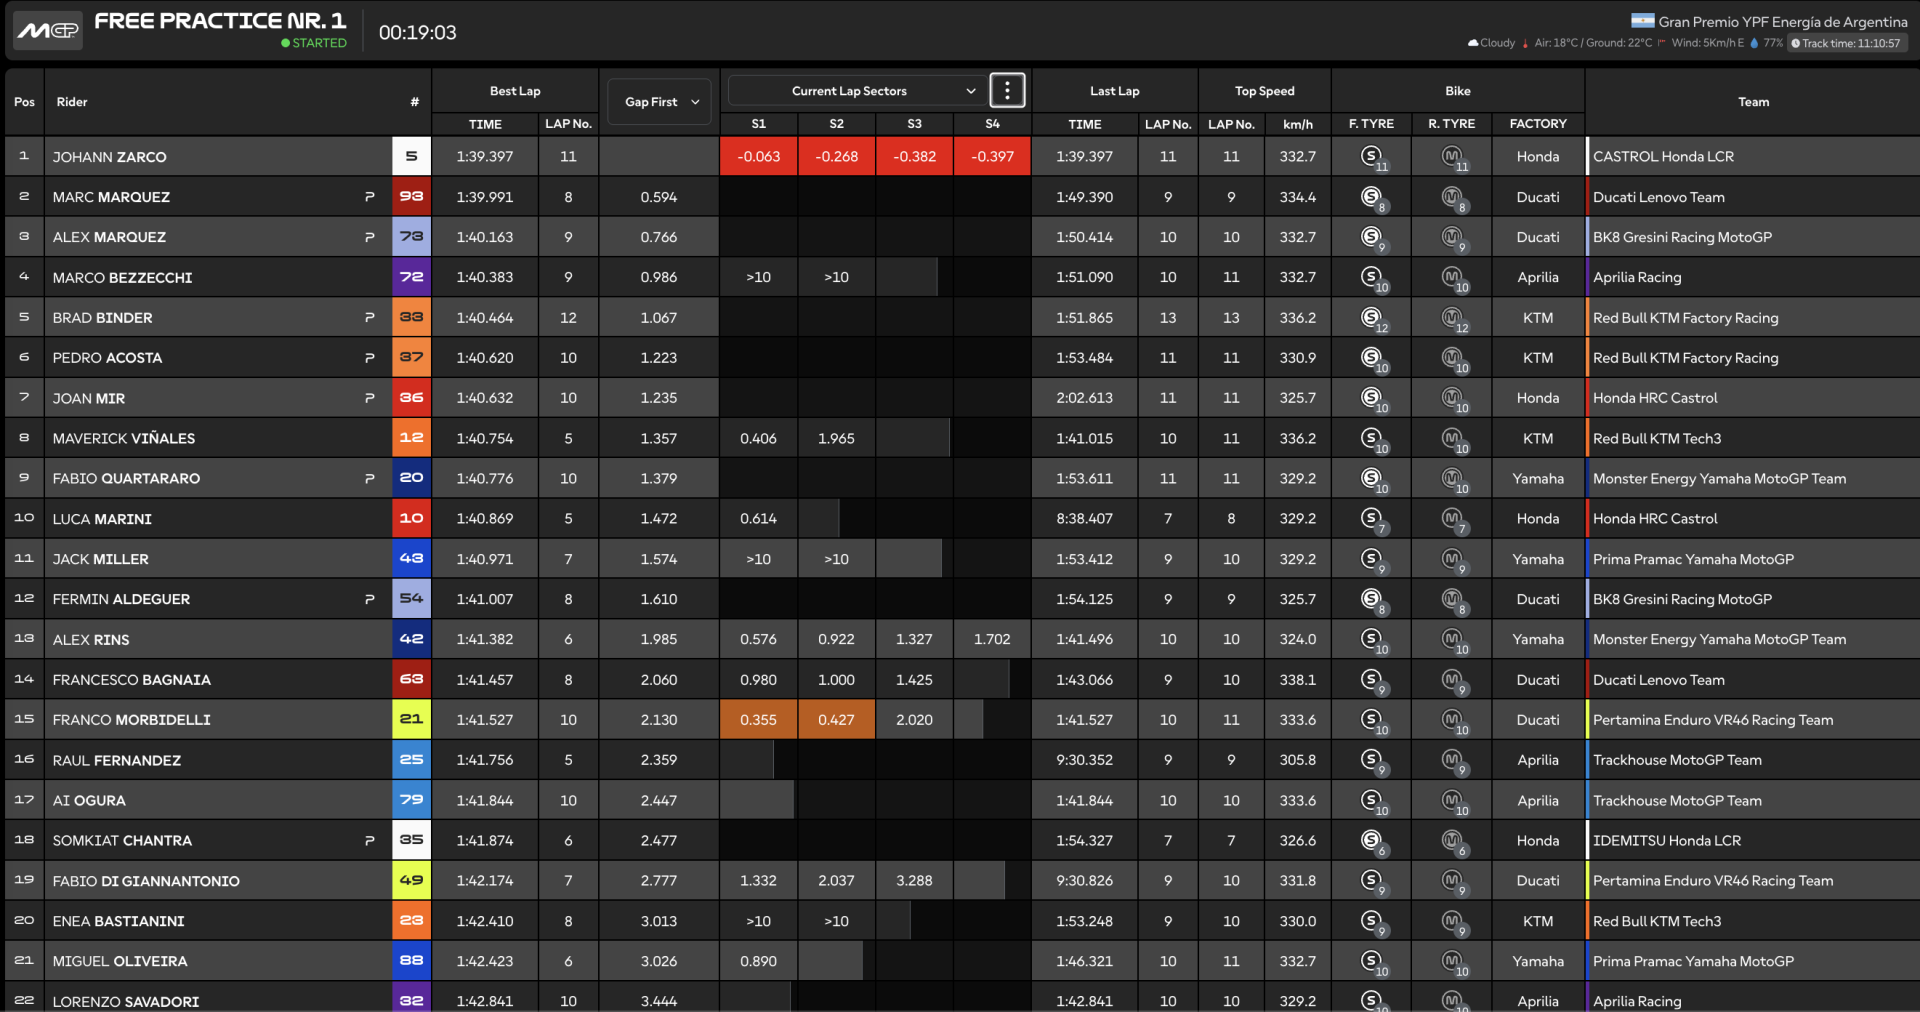Click the session timer 00:19:03
This screenshot has width=1920, height=1012.
418,32
